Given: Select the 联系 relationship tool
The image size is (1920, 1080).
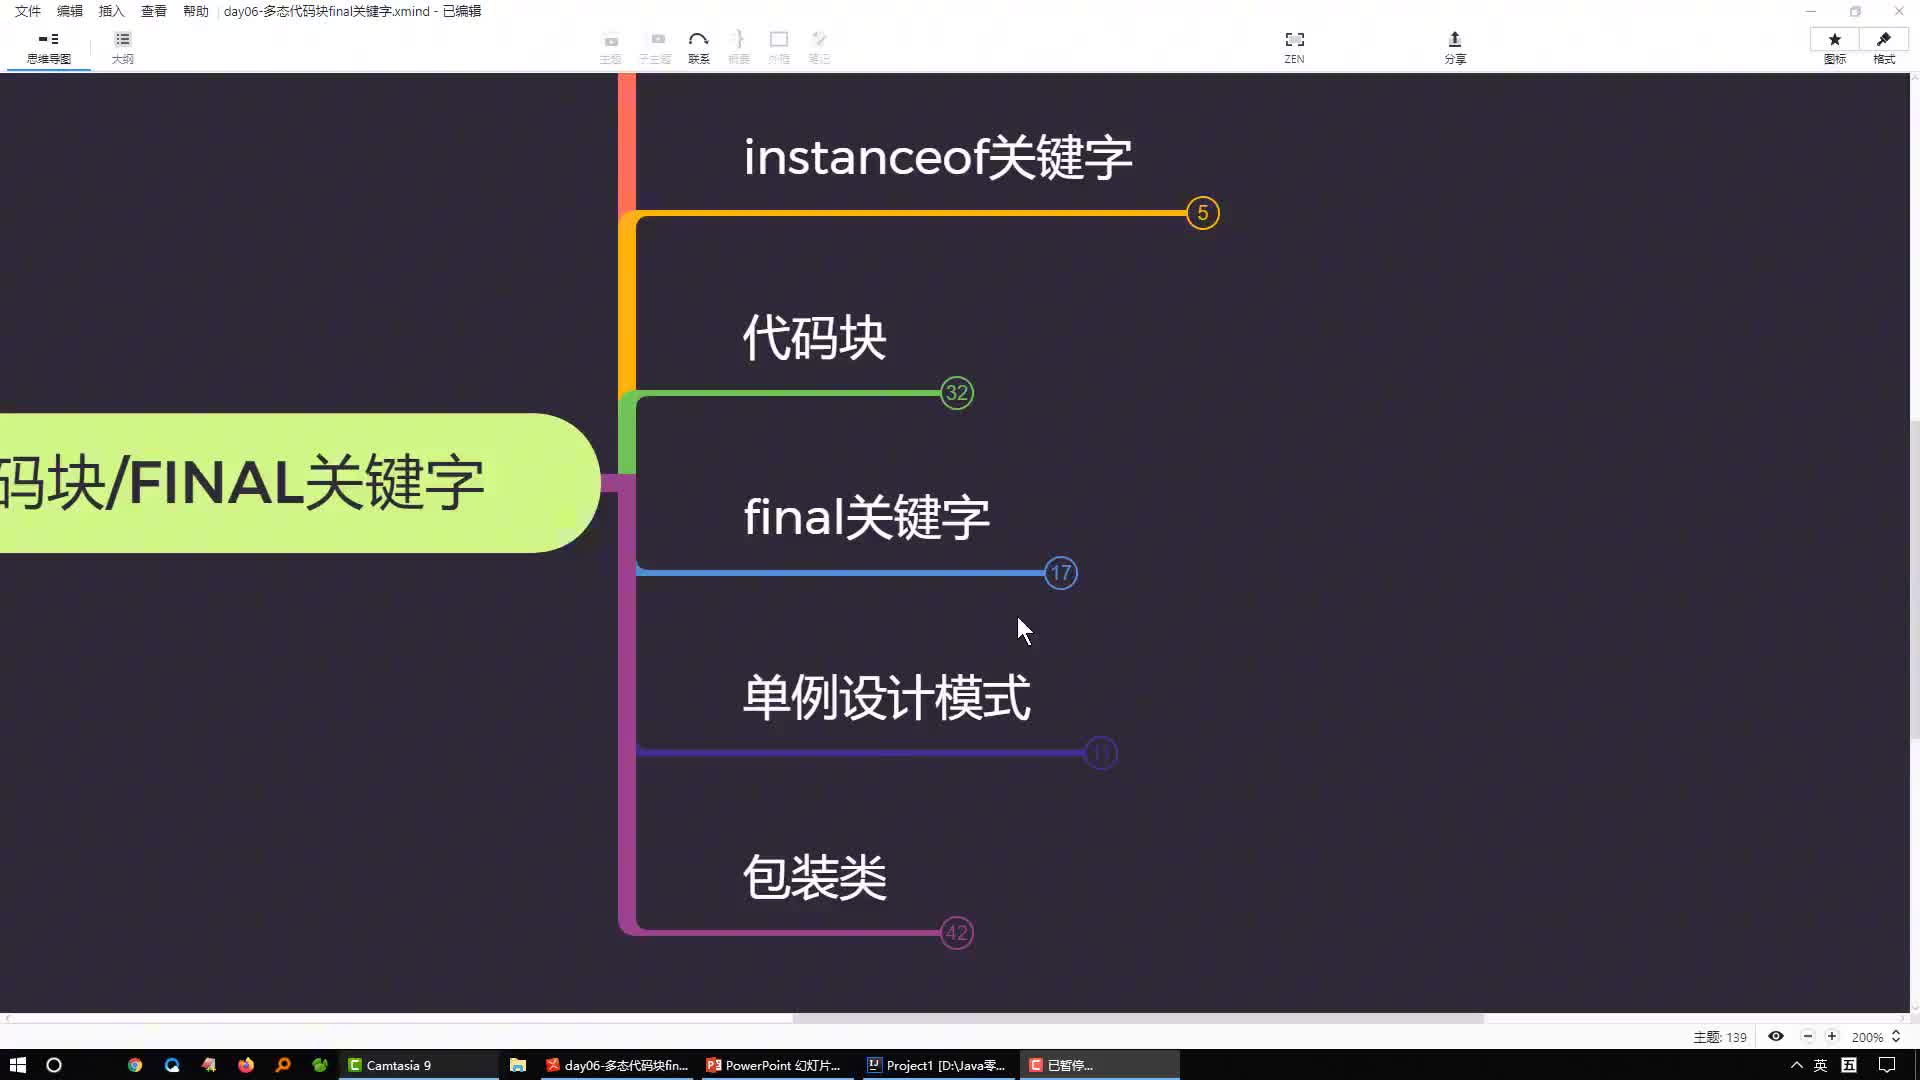Looking at the screenshot, I should pos(698,47).
